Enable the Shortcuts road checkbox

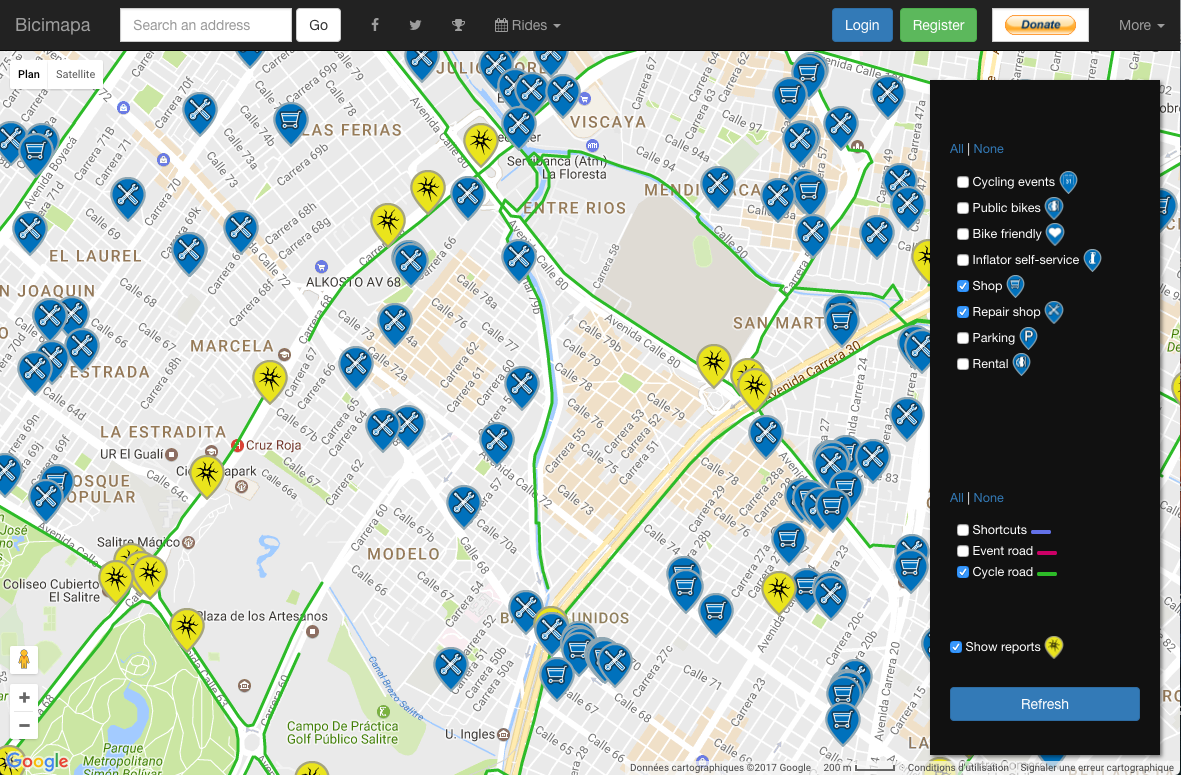point(963,529)
